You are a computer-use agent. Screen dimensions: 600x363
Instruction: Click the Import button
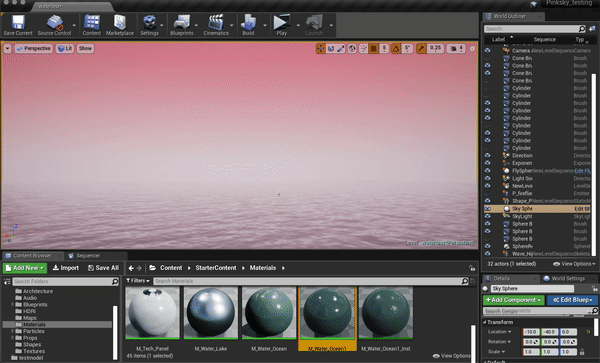(x=66, y=268)
